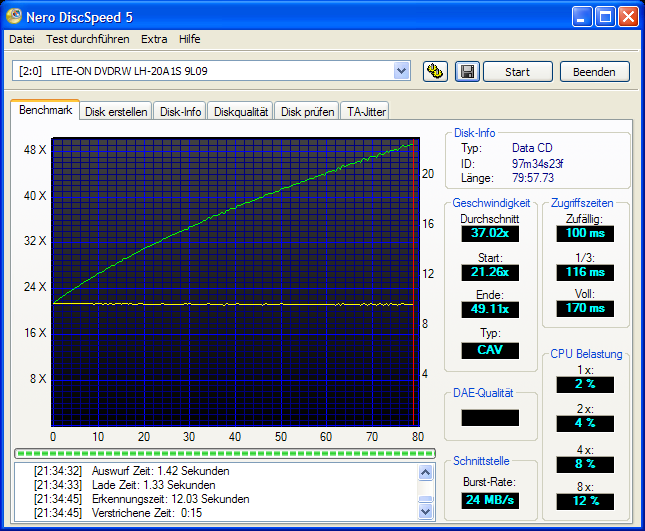Click the random access time 100 ms

pos(585,233)
